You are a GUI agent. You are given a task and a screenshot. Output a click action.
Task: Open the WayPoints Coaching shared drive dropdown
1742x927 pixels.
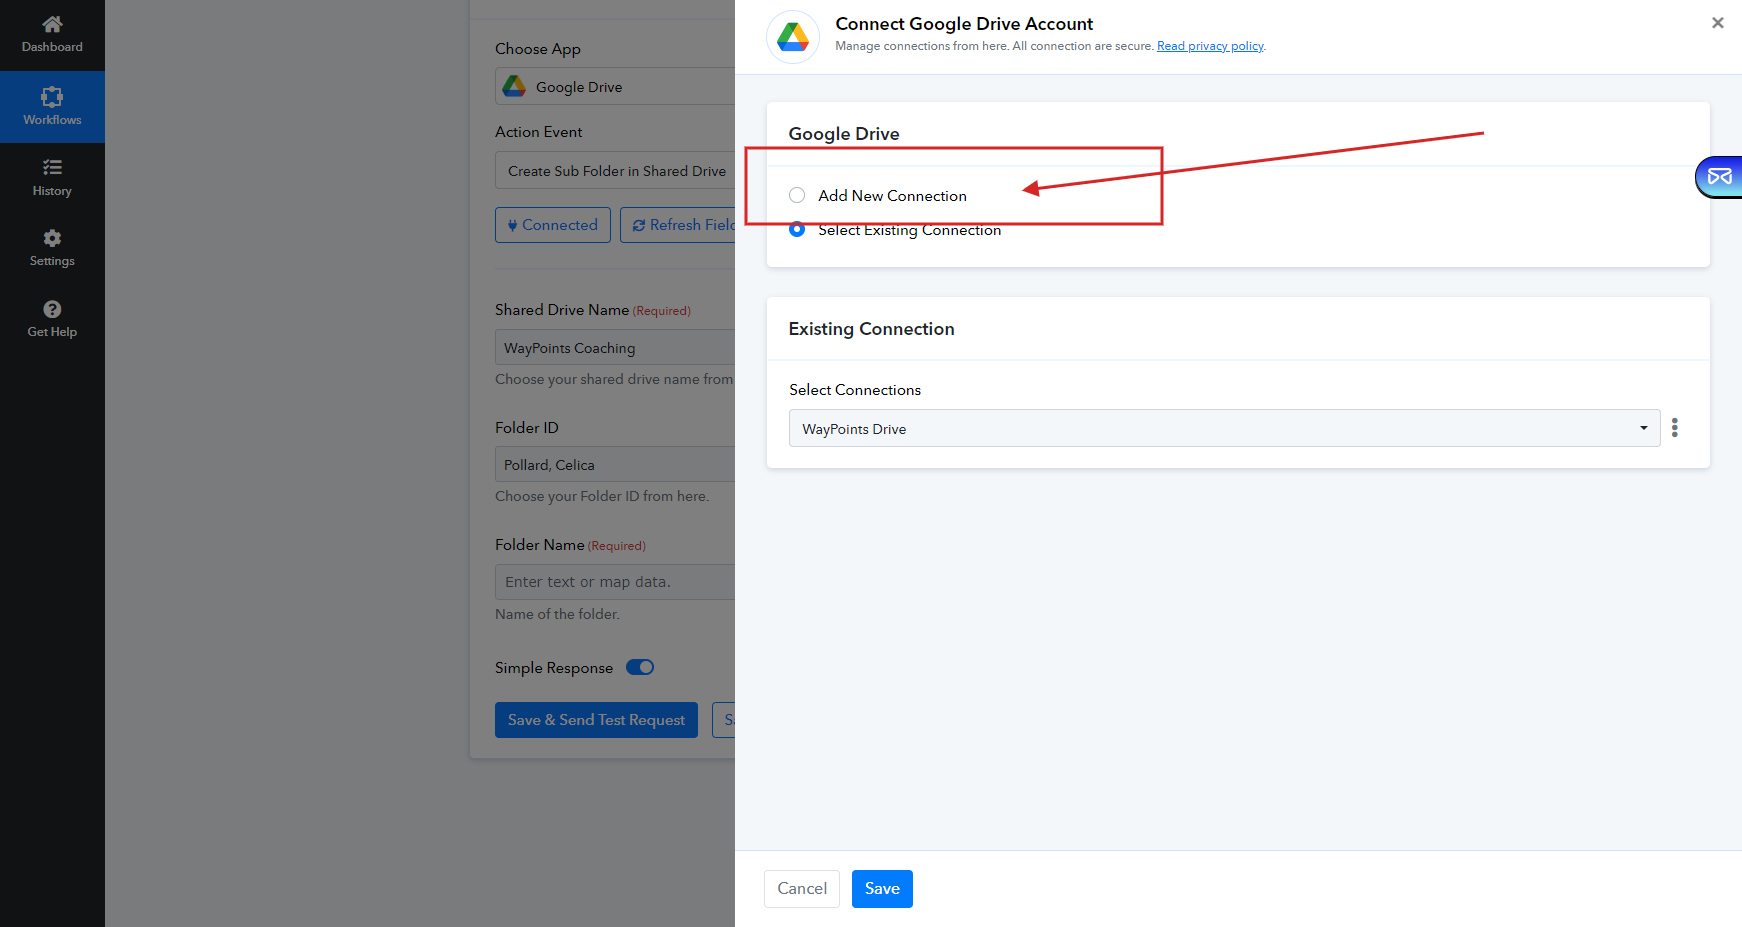[x=615, y=348]
